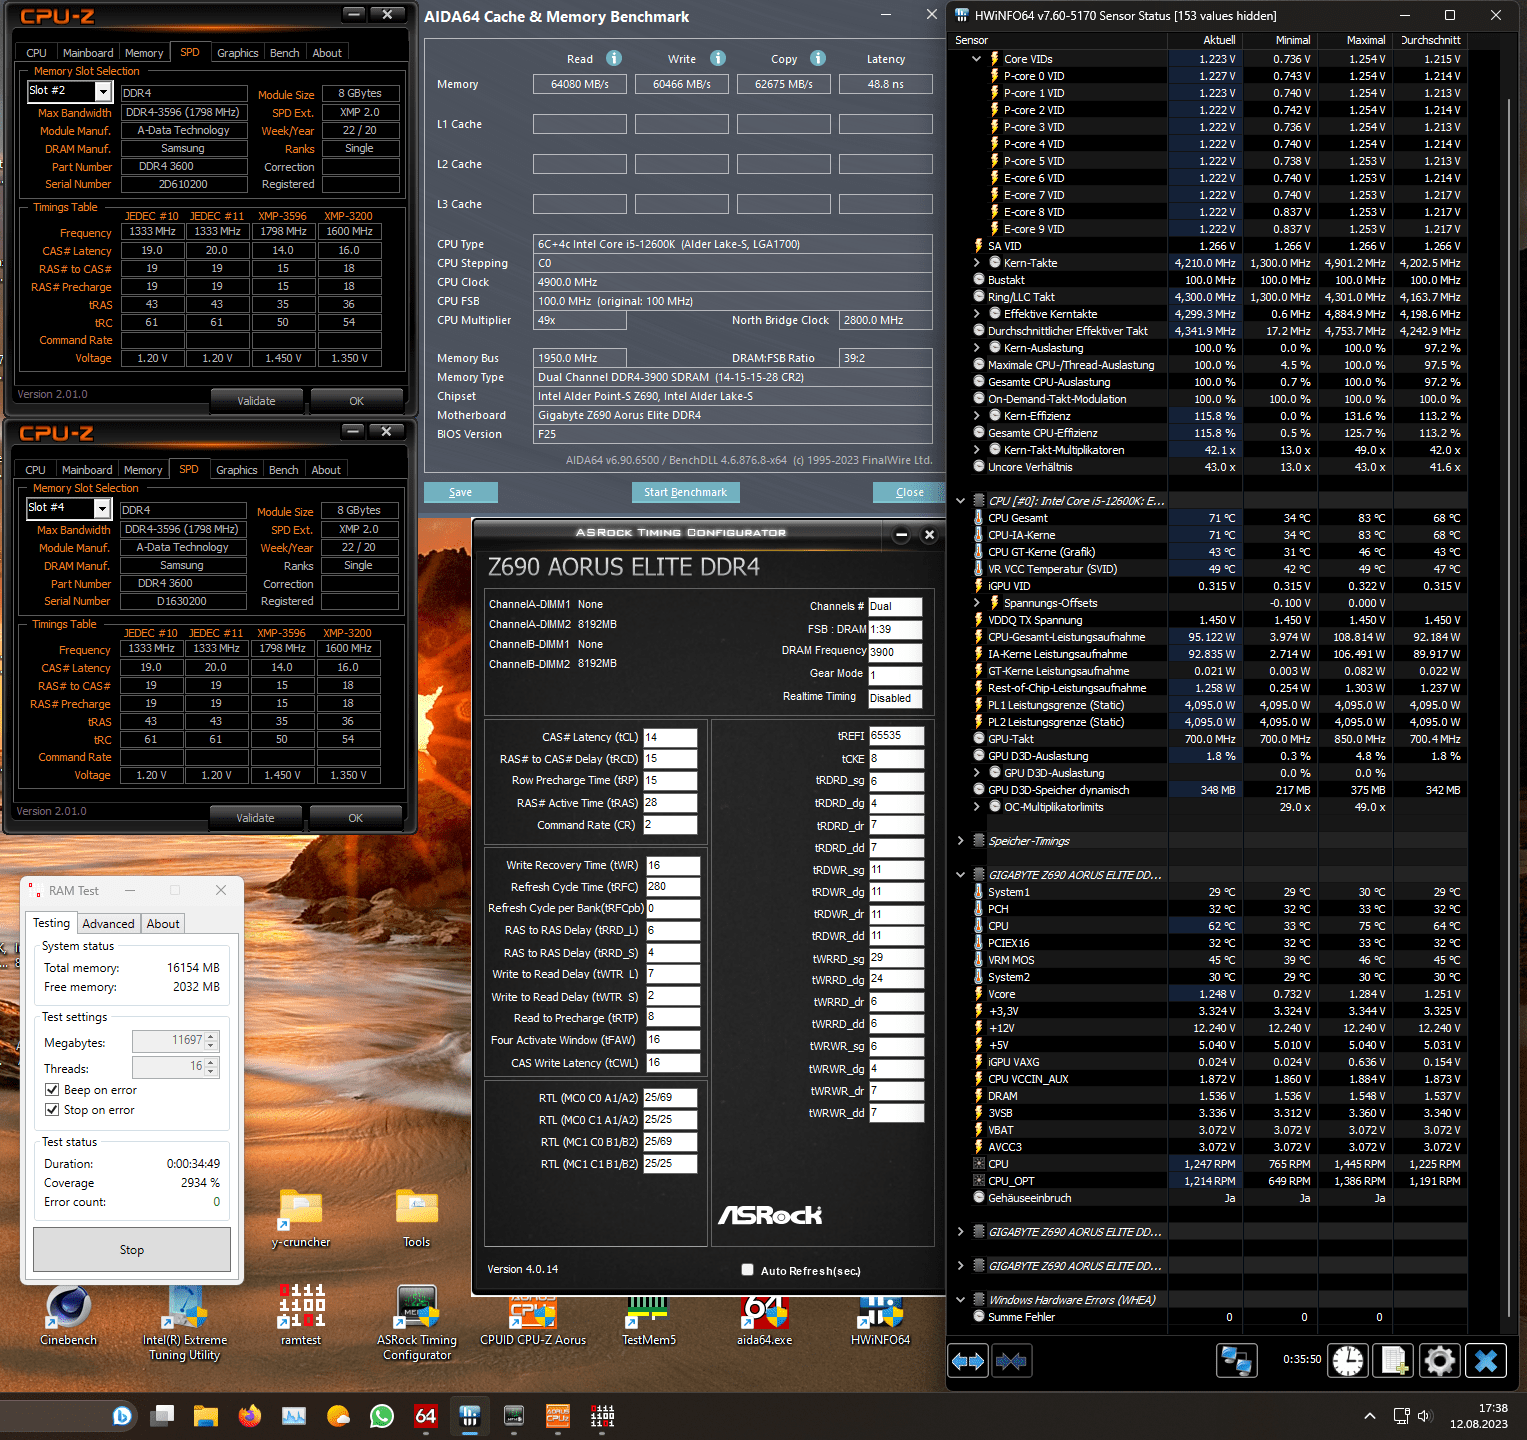Start HWiNFO logging via sheet-plus icon
Image resolution: width=1527 pixels, height=1440 pixels.
(1394, 1361)
